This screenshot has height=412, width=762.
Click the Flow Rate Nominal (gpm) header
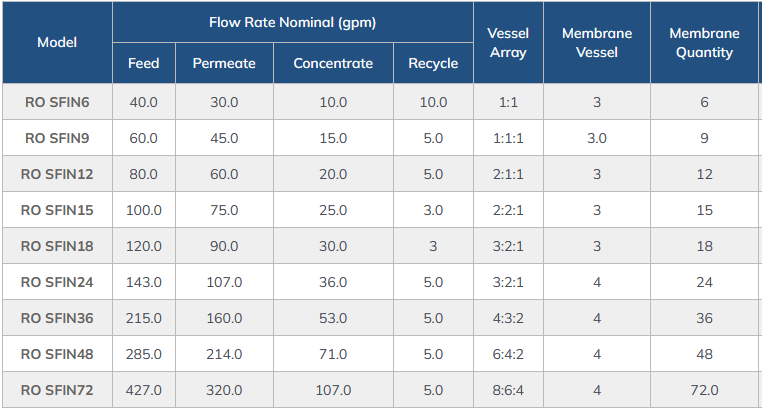(x=292, y=22)
